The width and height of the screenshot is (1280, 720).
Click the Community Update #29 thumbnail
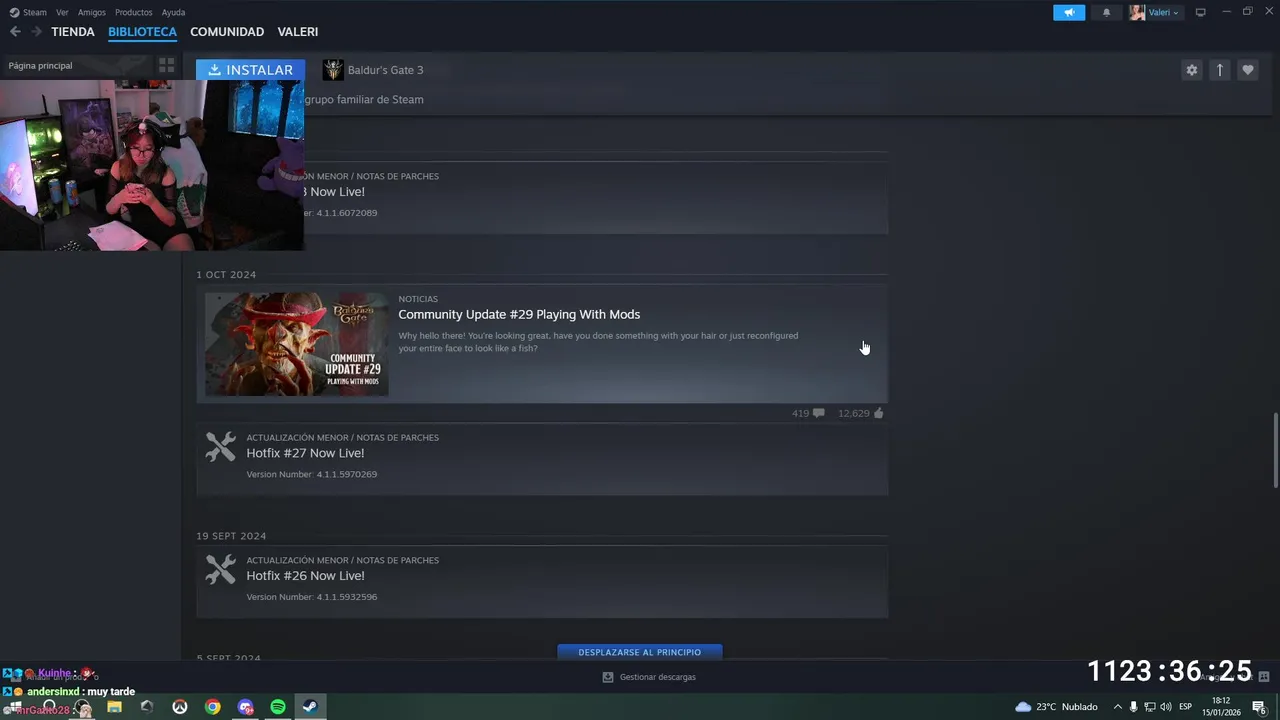tap(297, 344)
